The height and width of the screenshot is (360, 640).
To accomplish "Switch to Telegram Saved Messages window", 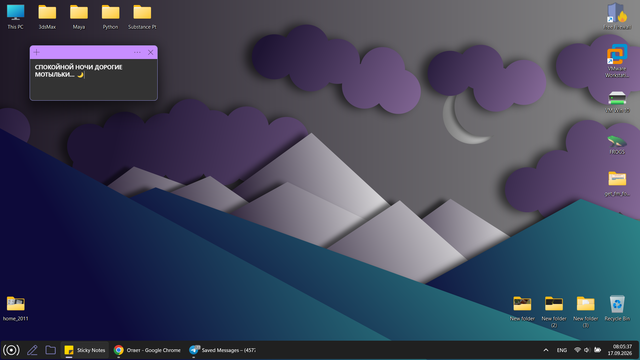I will coord(222,350).
